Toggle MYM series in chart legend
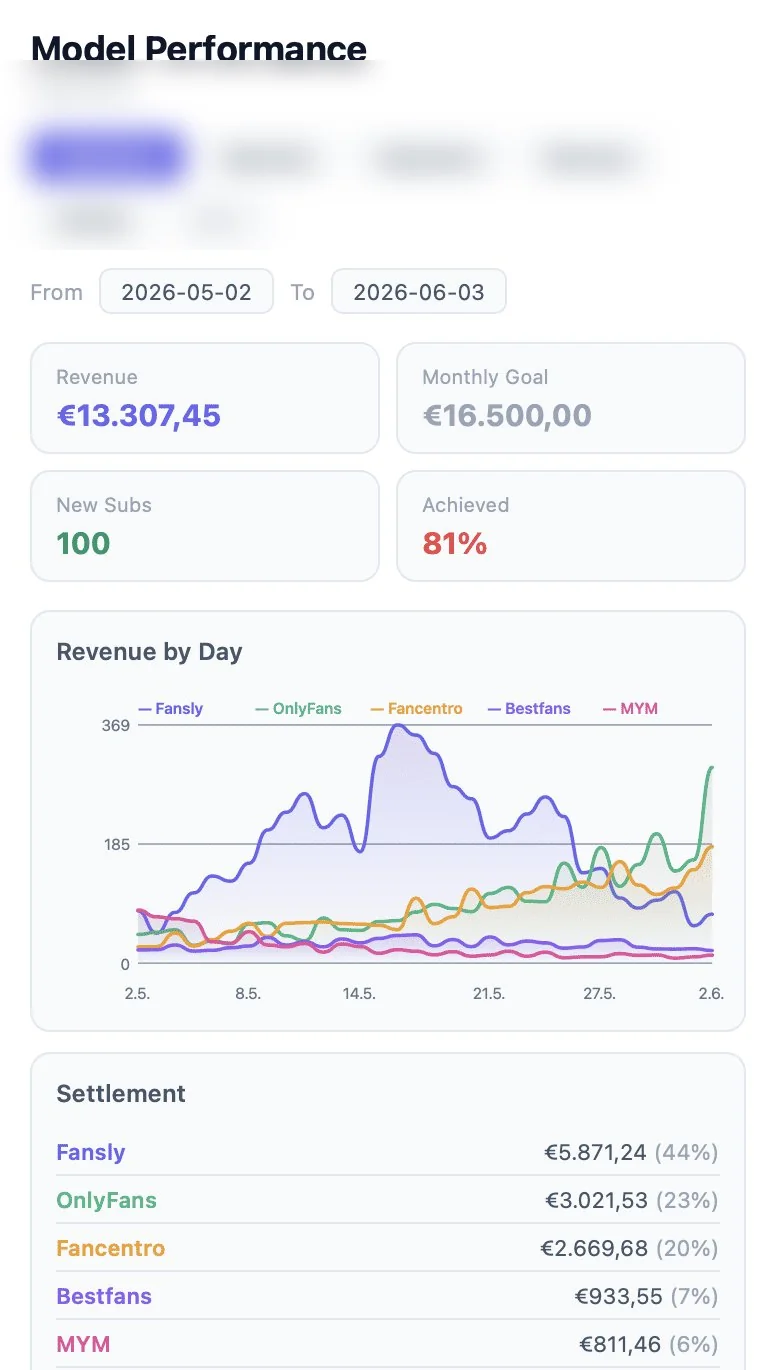Image resolution: width=770 pixels, height=1370 pixels. tap(630, 709)
